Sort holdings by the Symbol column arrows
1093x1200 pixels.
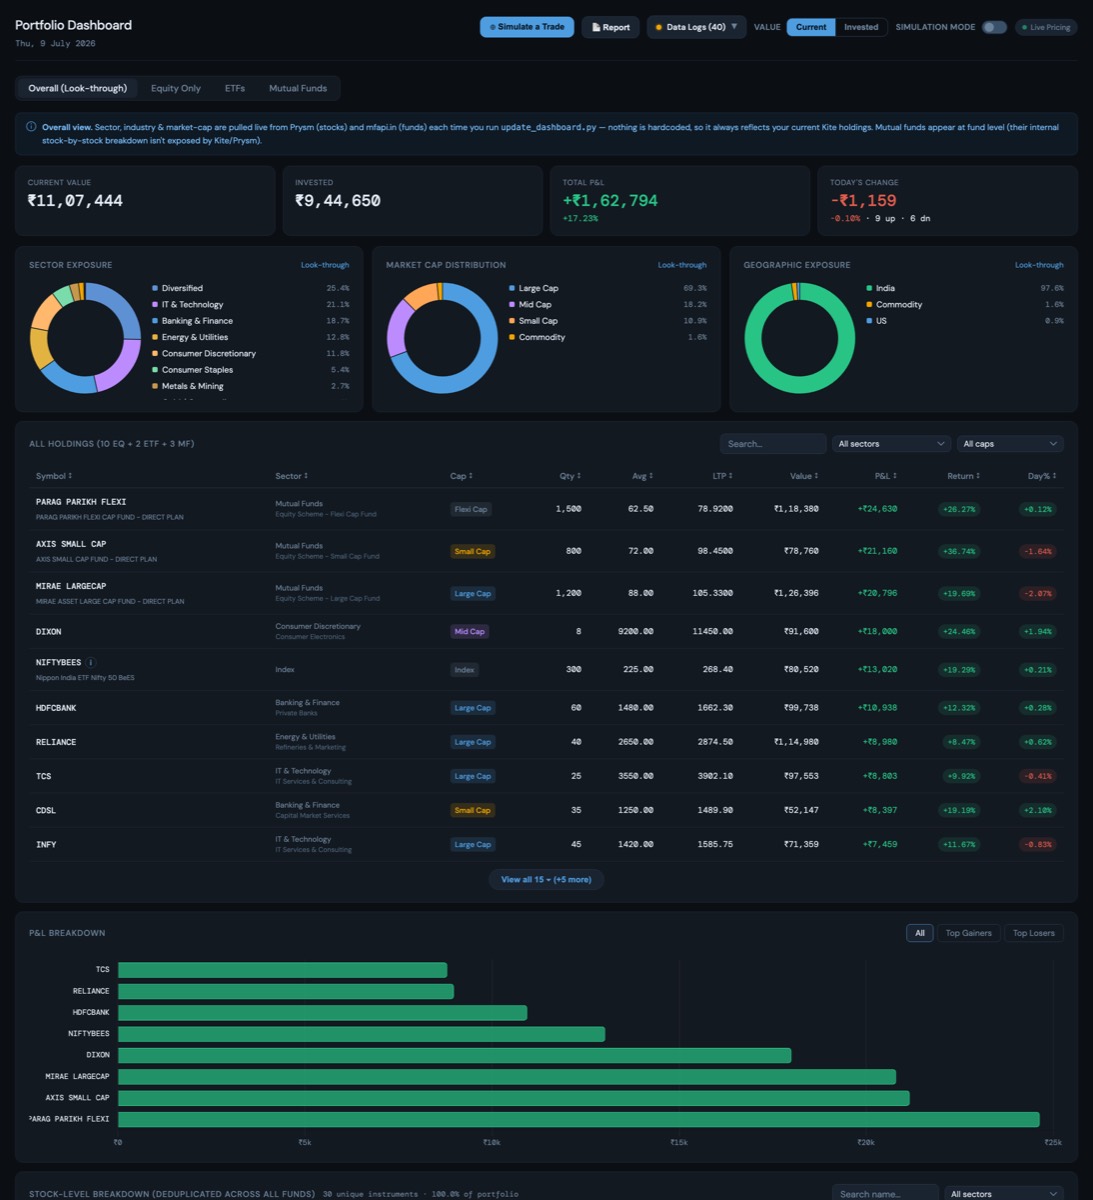coord(70,476)
